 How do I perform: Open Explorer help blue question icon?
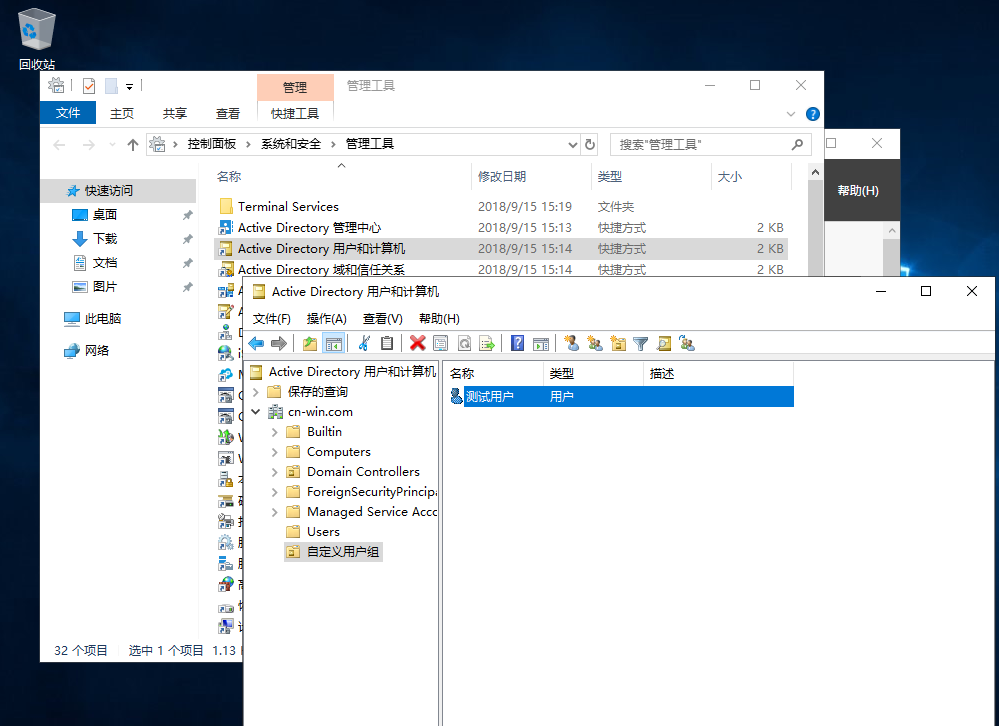tap(812, 114)
